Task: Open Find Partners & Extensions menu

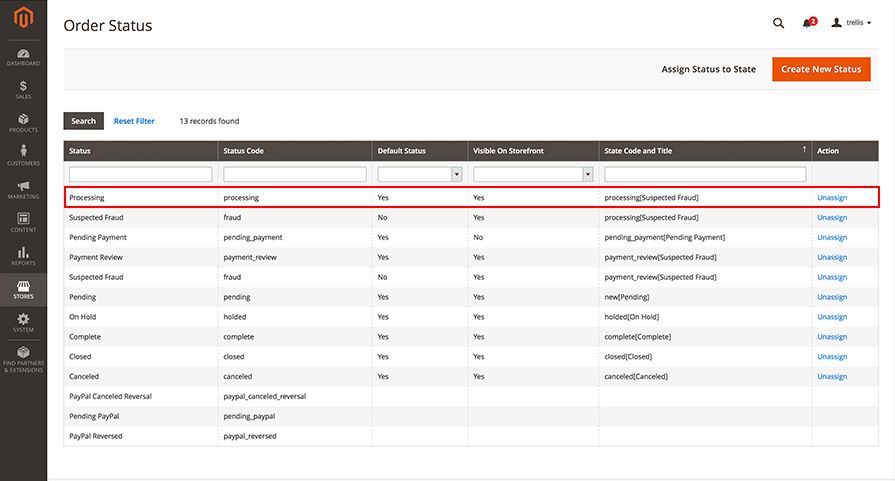Action: 23,360
